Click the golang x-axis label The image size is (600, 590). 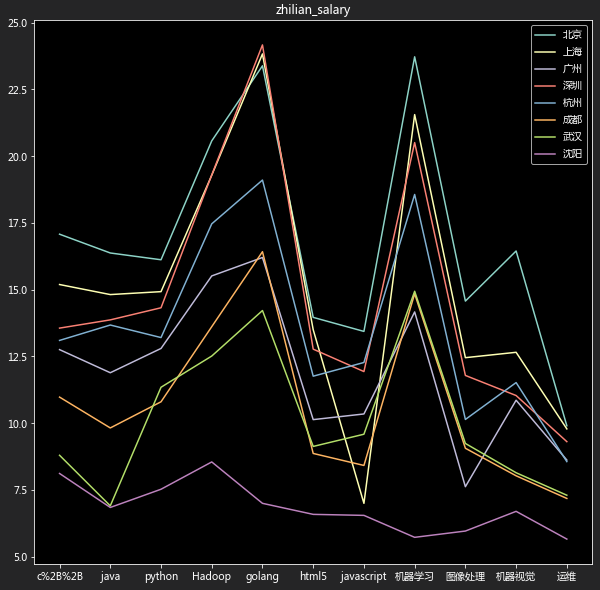pos(262,577)
